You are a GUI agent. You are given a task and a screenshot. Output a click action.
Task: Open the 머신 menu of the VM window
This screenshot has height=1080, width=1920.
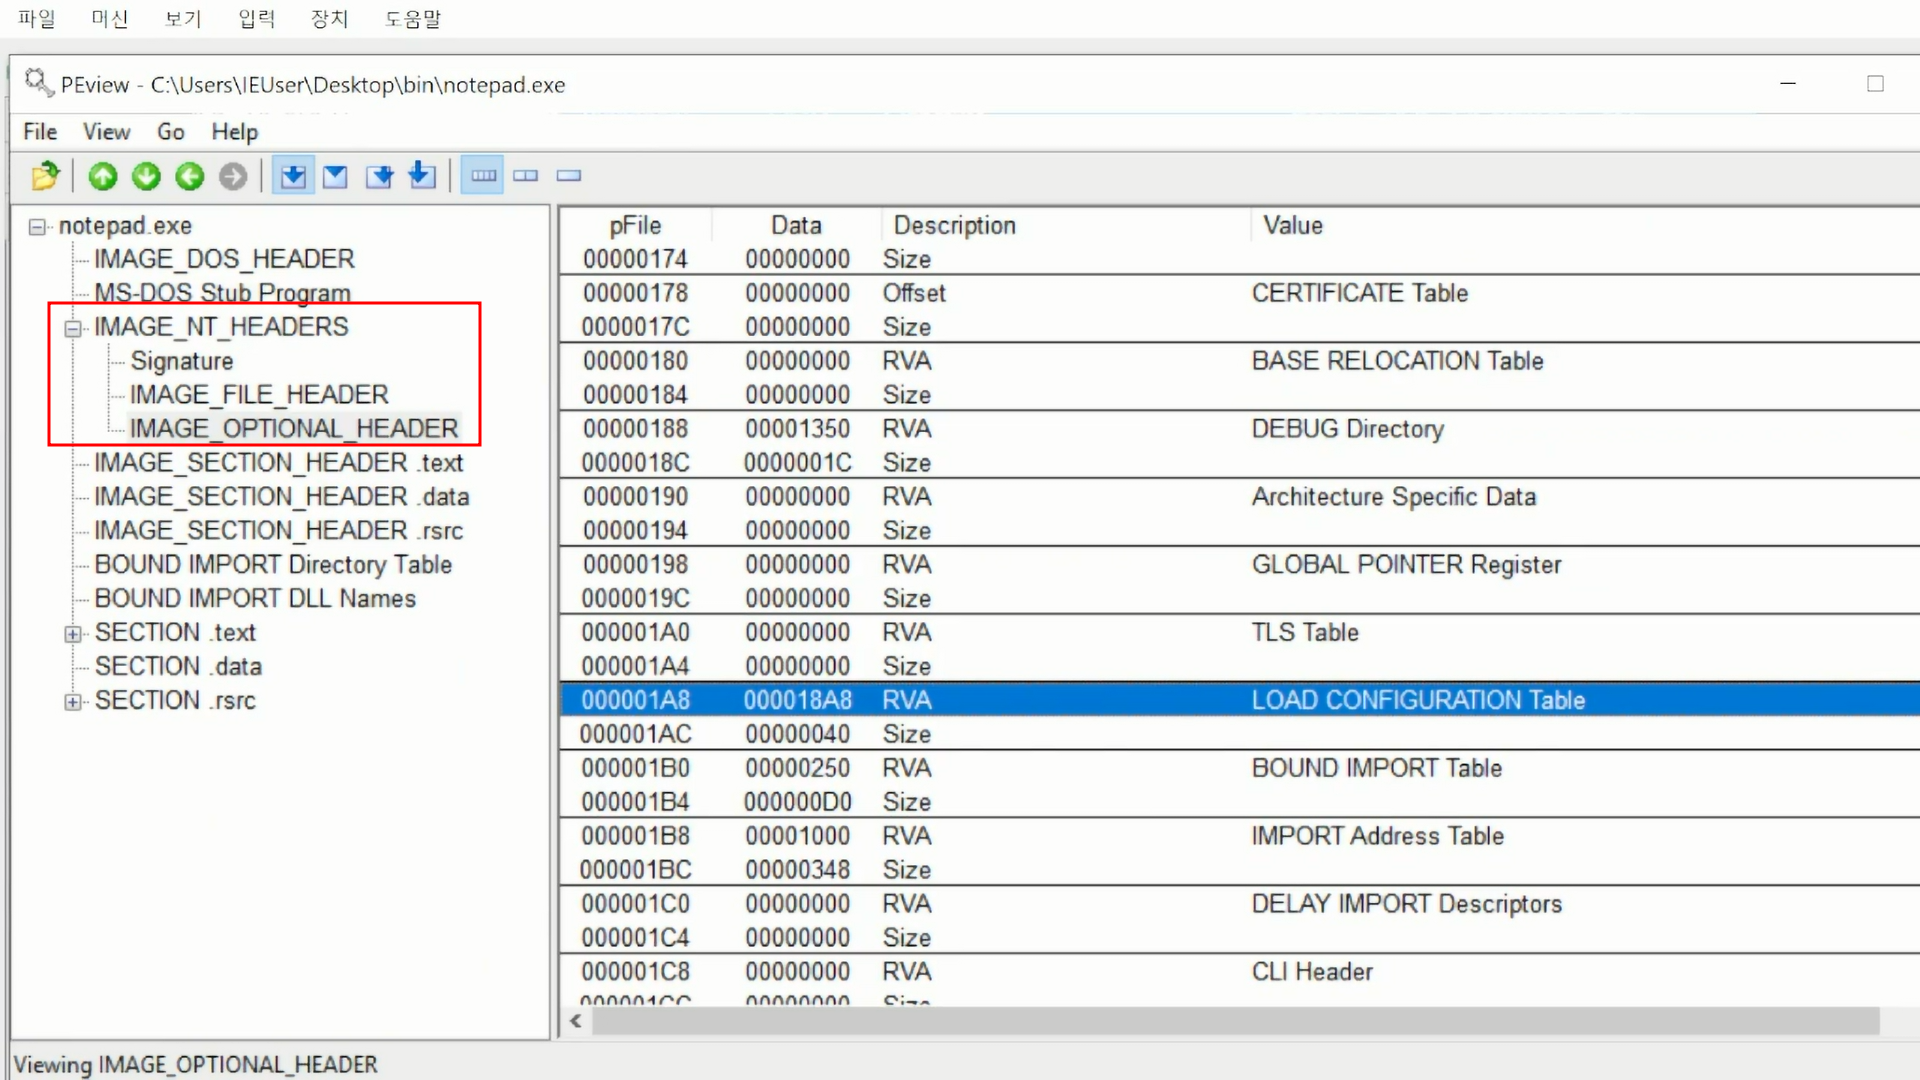110,19
